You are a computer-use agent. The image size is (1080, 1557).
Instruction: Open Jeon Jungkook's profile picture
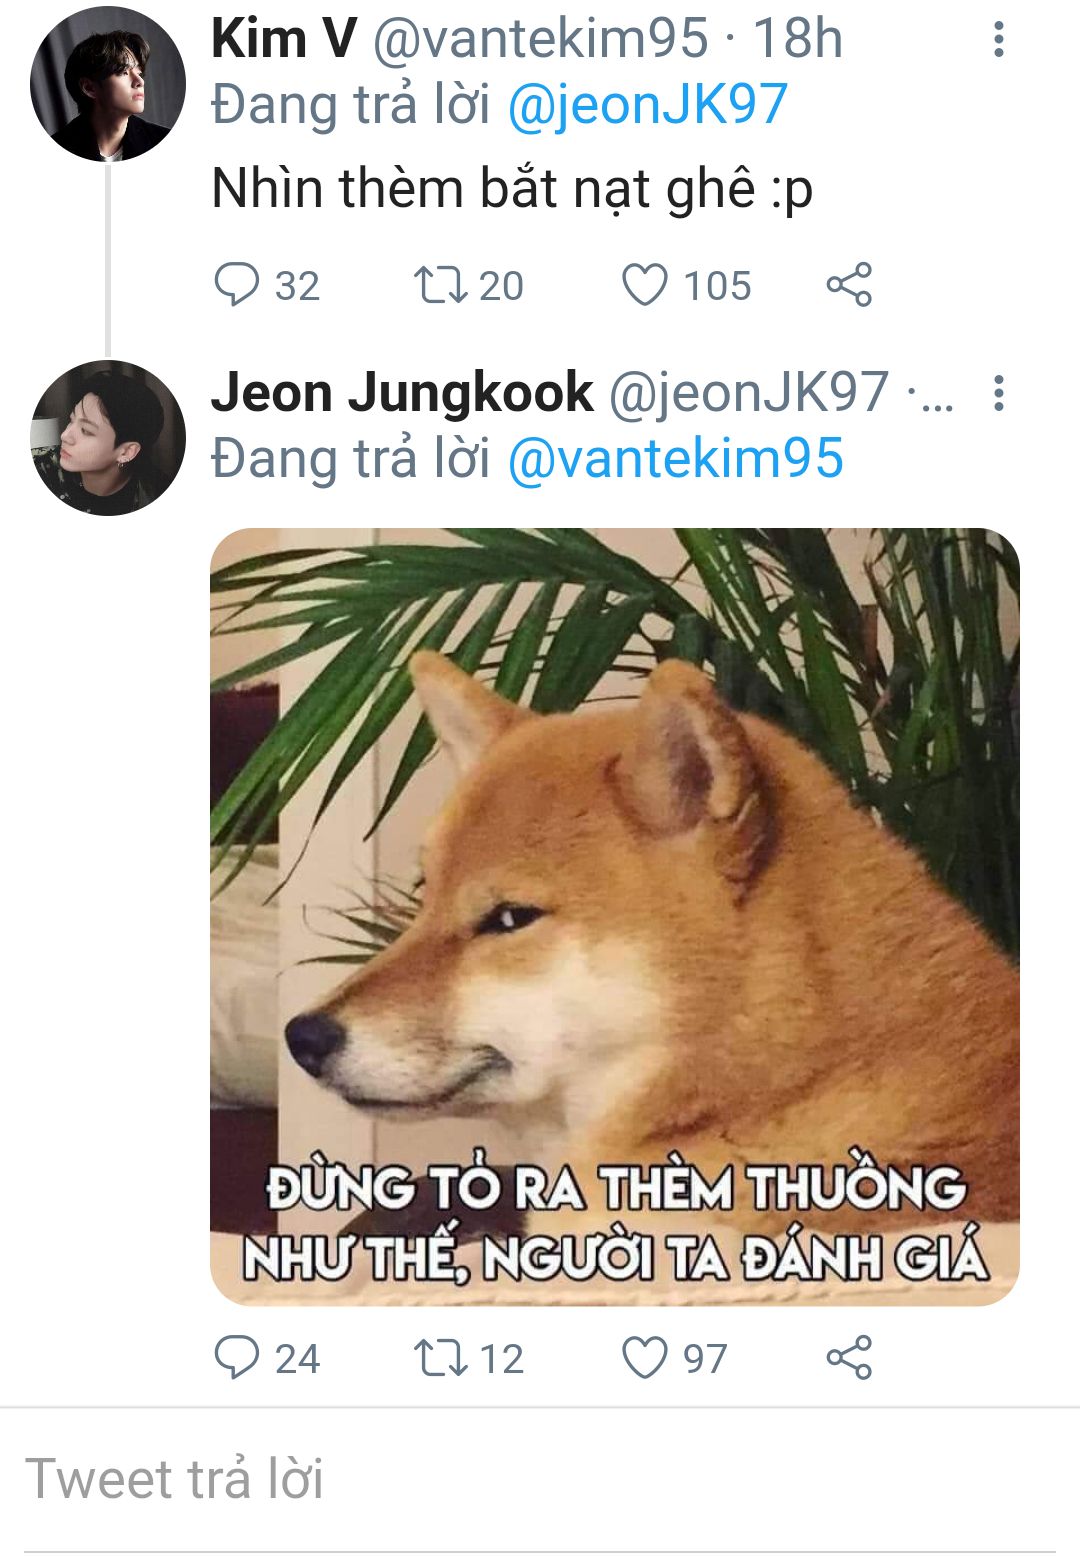108,438
